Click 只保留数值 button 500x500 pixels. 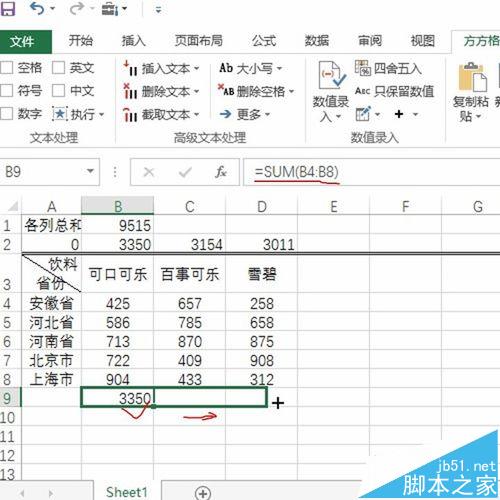[x=394, y=91]
